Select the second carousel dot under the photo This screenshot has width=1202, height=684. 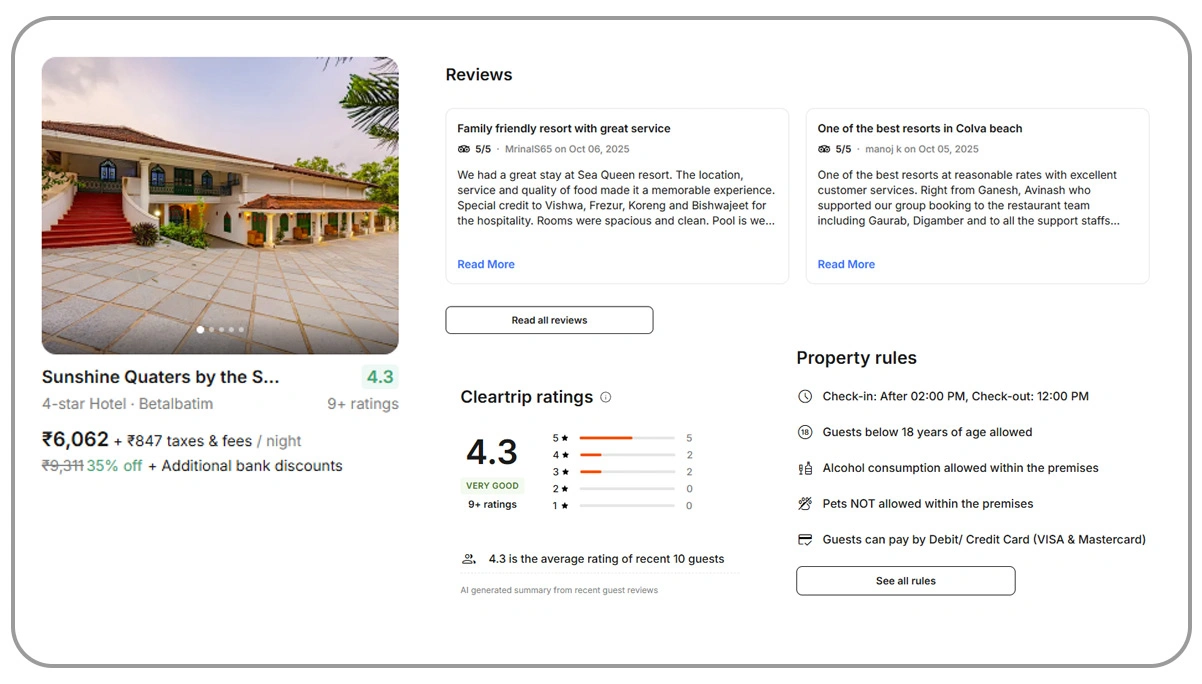pyautogui.click(x=211, y=329)
